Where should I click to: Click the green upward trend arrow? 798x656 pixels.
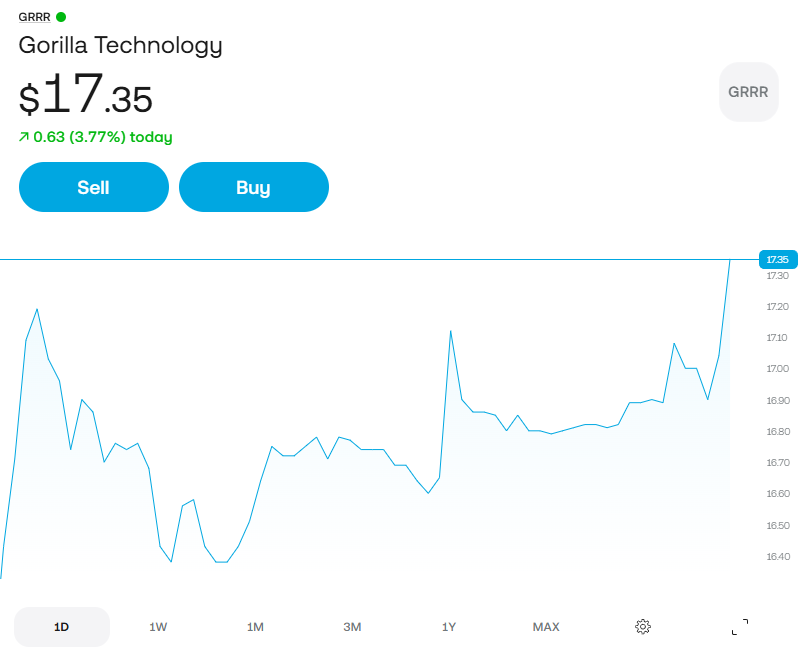(24, 137)
